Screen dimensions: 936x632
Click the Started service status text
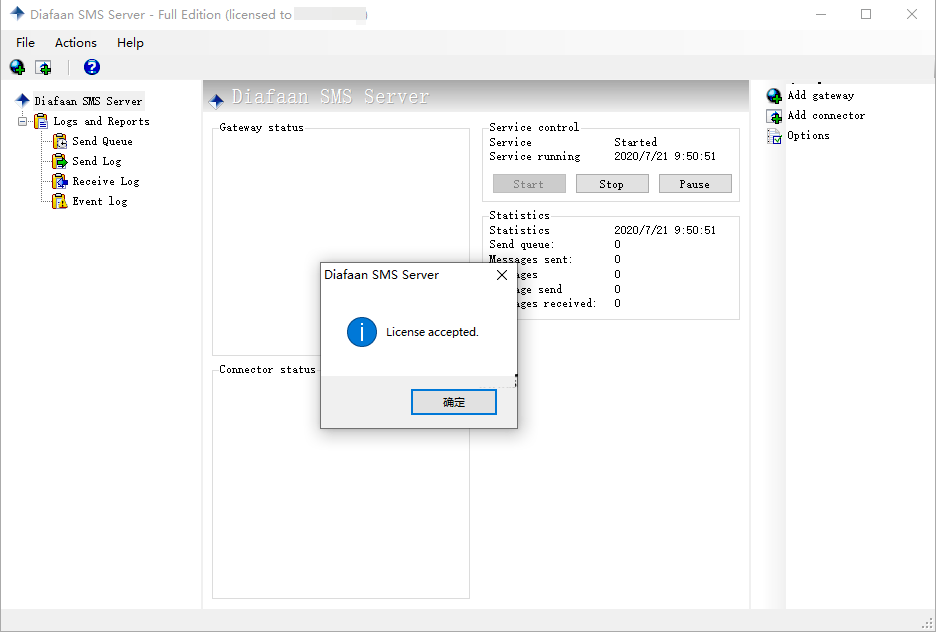pyautogui.click(x=636, y=142)
